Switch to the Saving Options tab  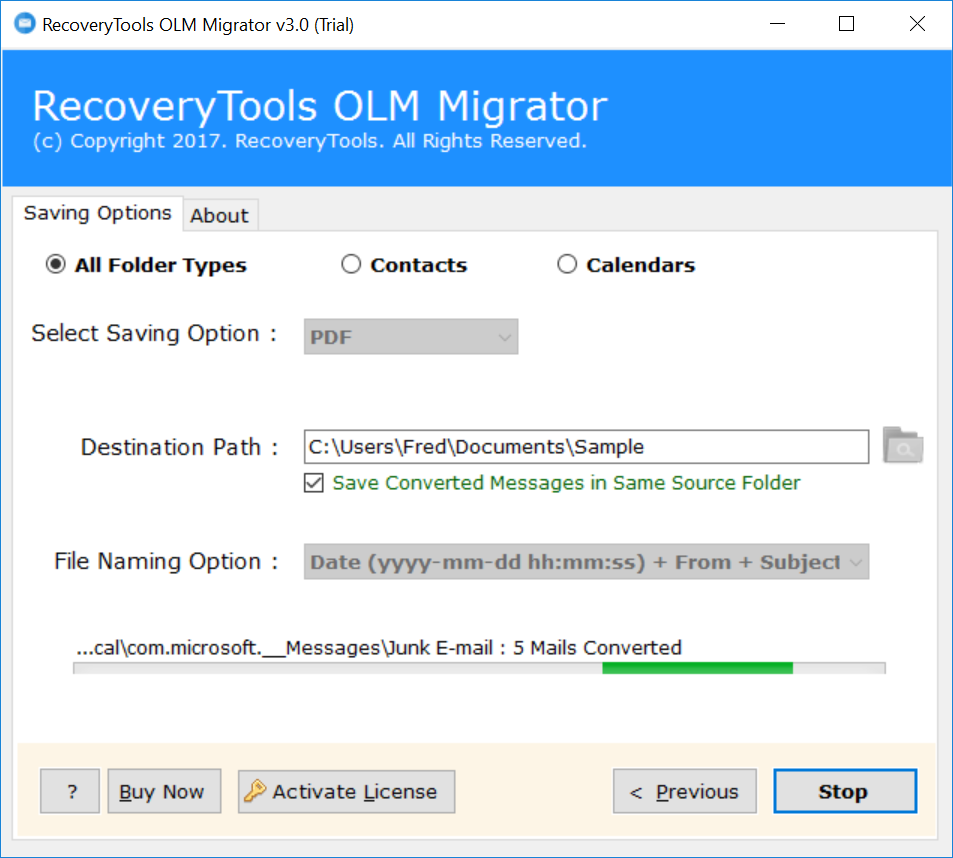pos(97,213)
